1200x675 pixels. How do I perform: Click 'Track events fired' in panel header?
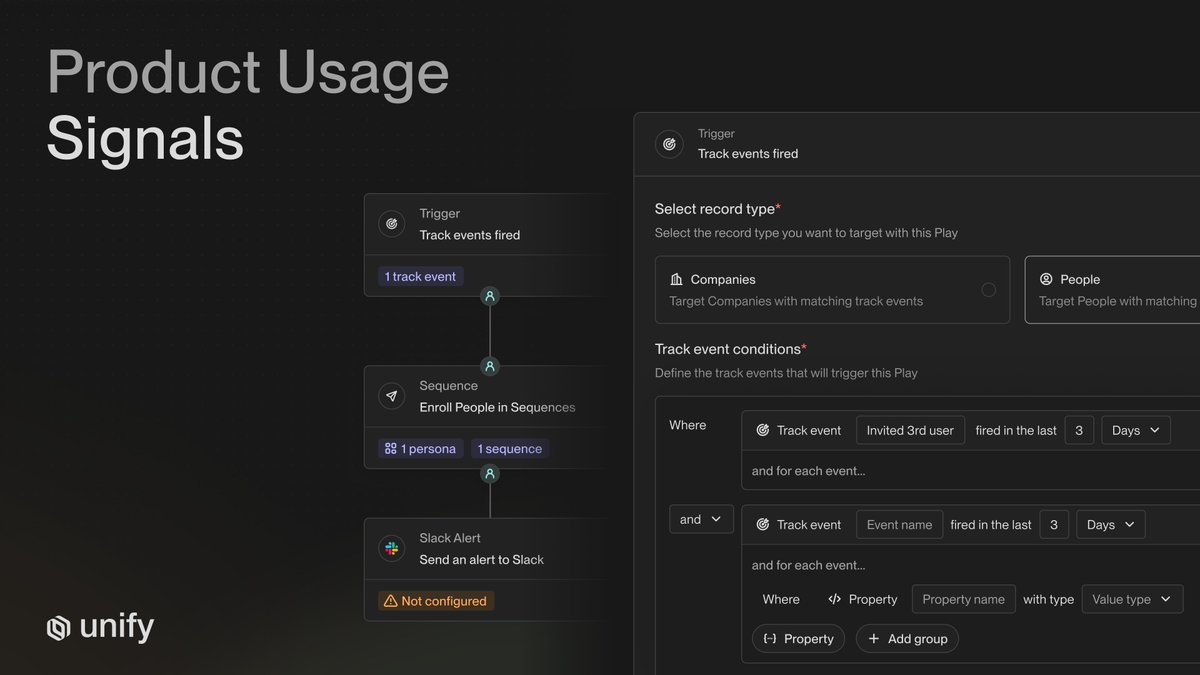[748, 154]
